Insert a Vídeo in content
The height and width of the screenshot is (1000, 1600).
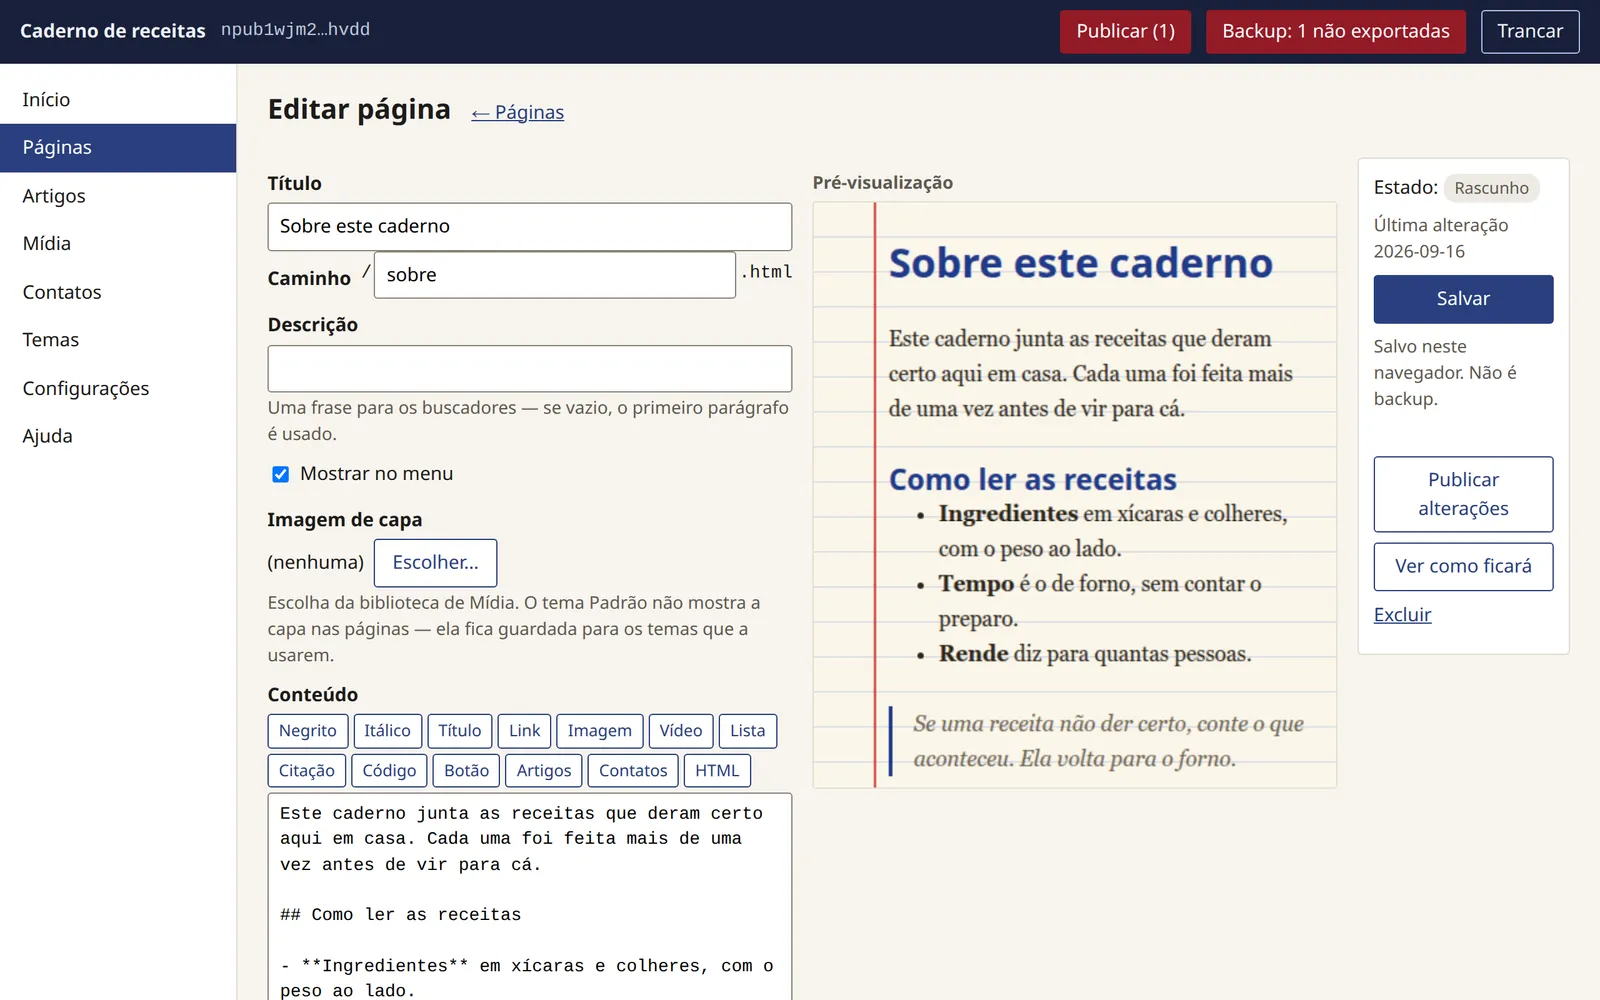click(x=681, y=731)
